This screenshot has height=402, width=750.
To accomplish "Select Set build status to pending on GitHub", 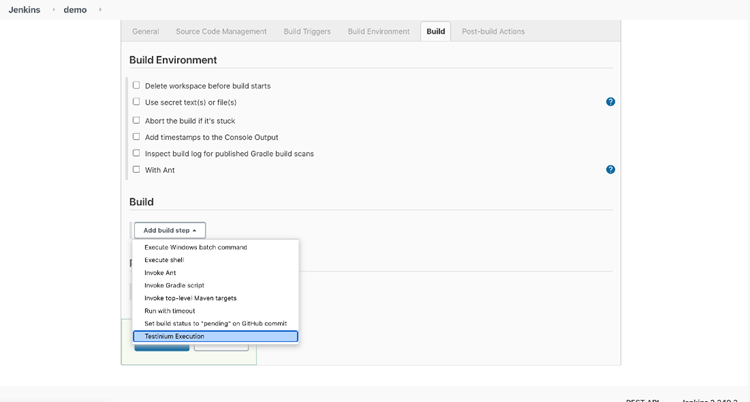I will pos(216,324).
